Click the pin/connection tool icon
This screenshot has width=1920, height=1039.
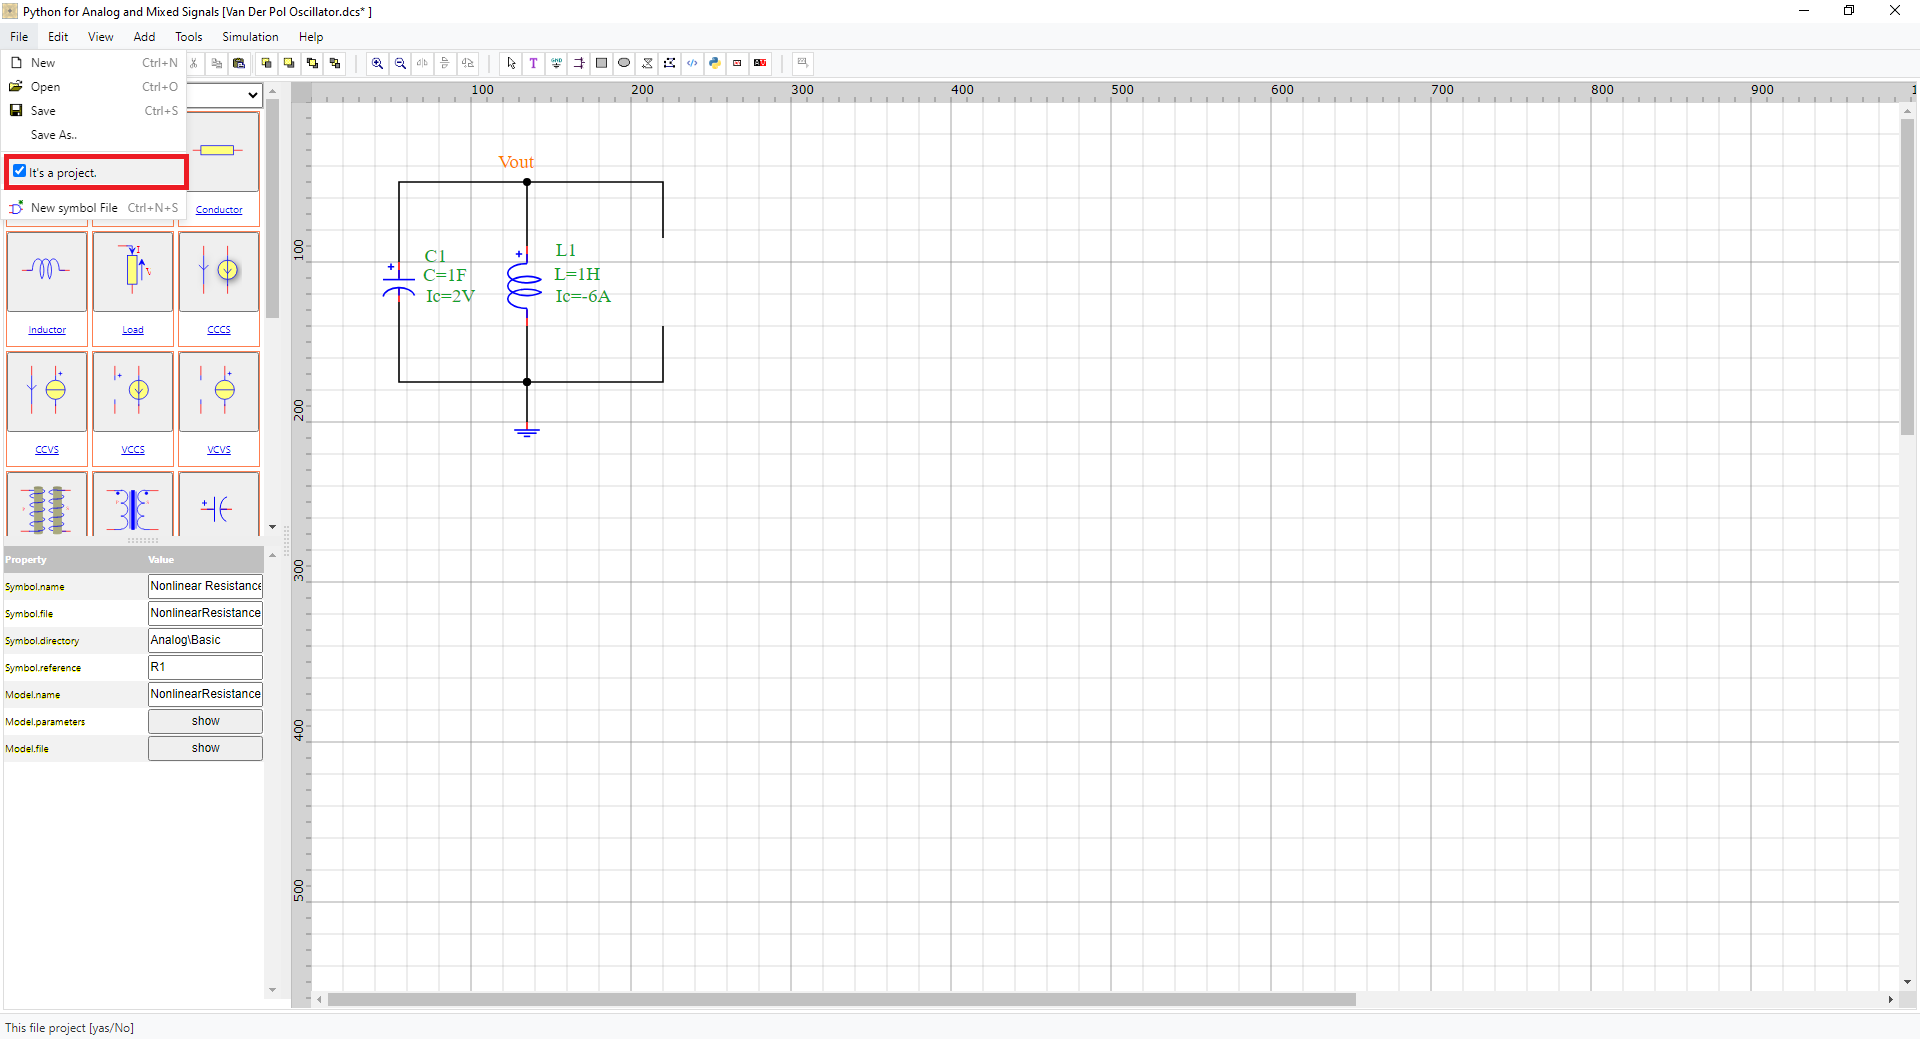[x=579, y=63]
